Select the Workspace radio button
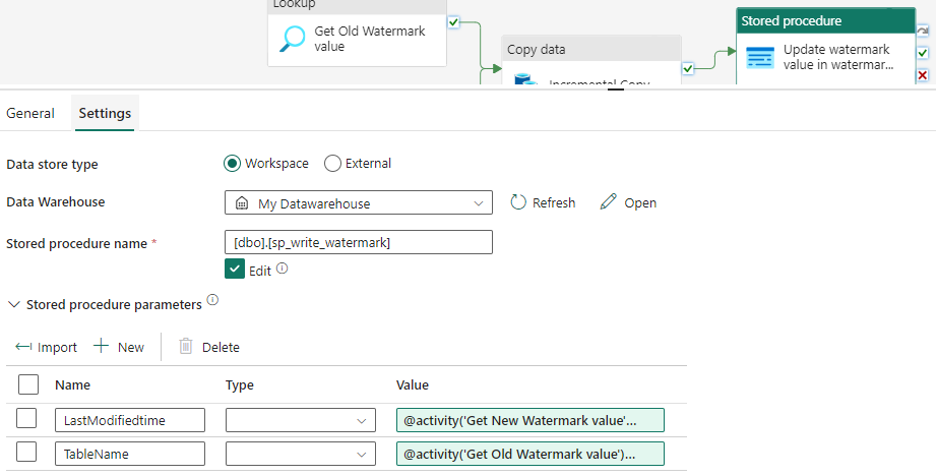 point(232,163)
